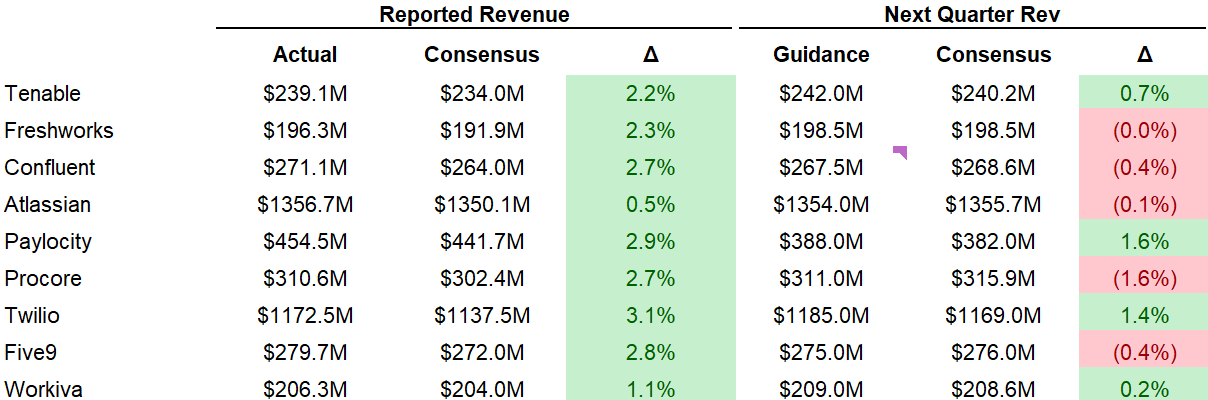Click Five9 actual revenue $279.7M
Image resolution: width=1208 pixels, height=400 pixels.
coord(305,352)
